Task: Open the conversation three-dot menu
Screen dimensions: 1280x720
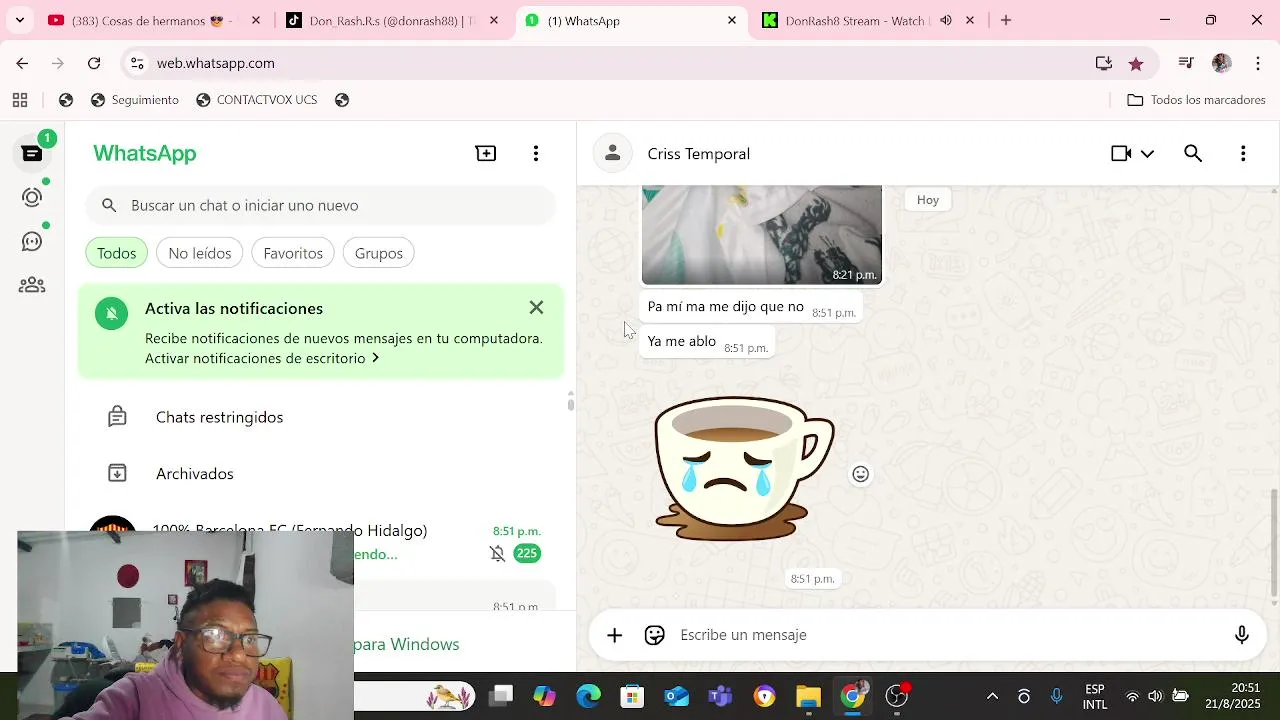Action: 1243,153
